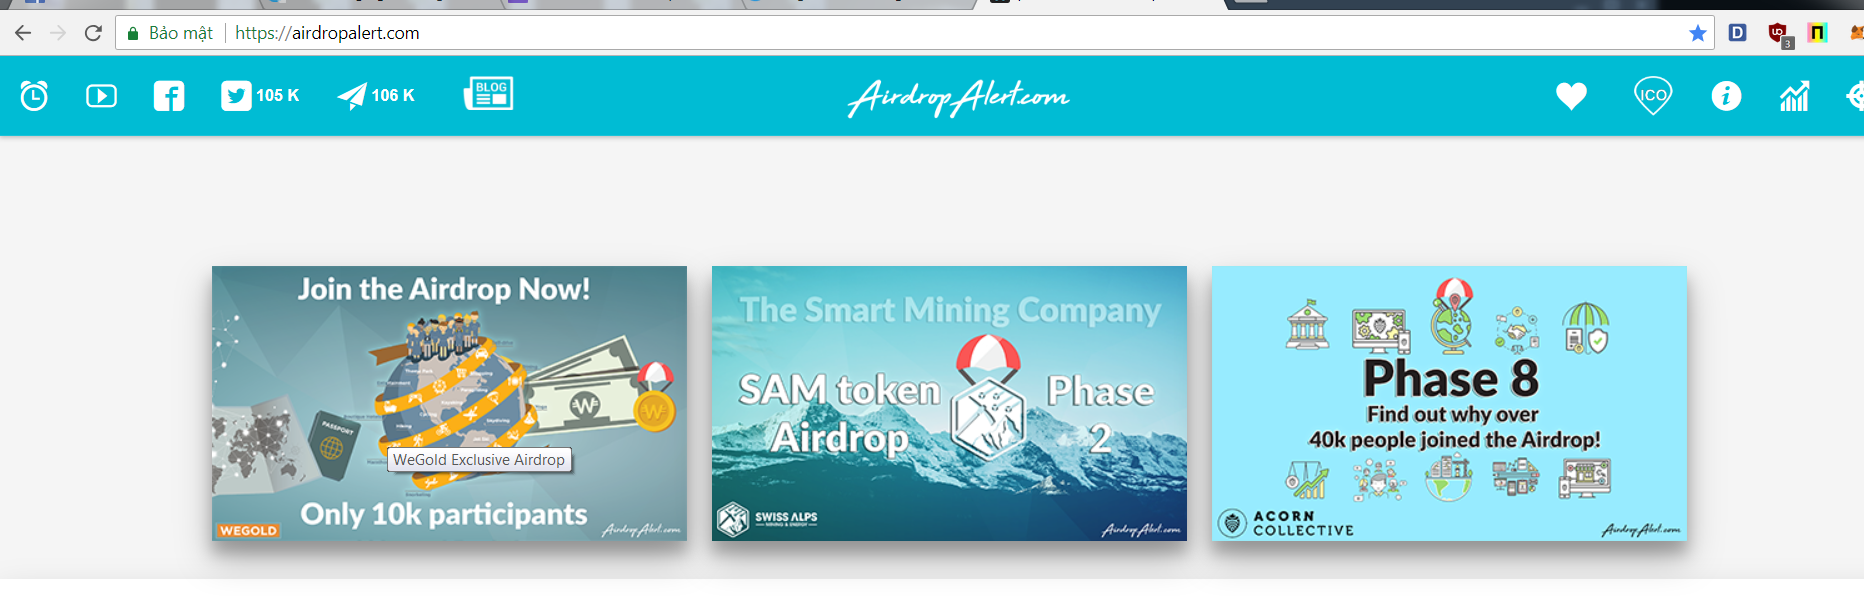Click the blue D browser extension icon
This screenshot has height=596, width=1864.
[x=1738, y=33]
